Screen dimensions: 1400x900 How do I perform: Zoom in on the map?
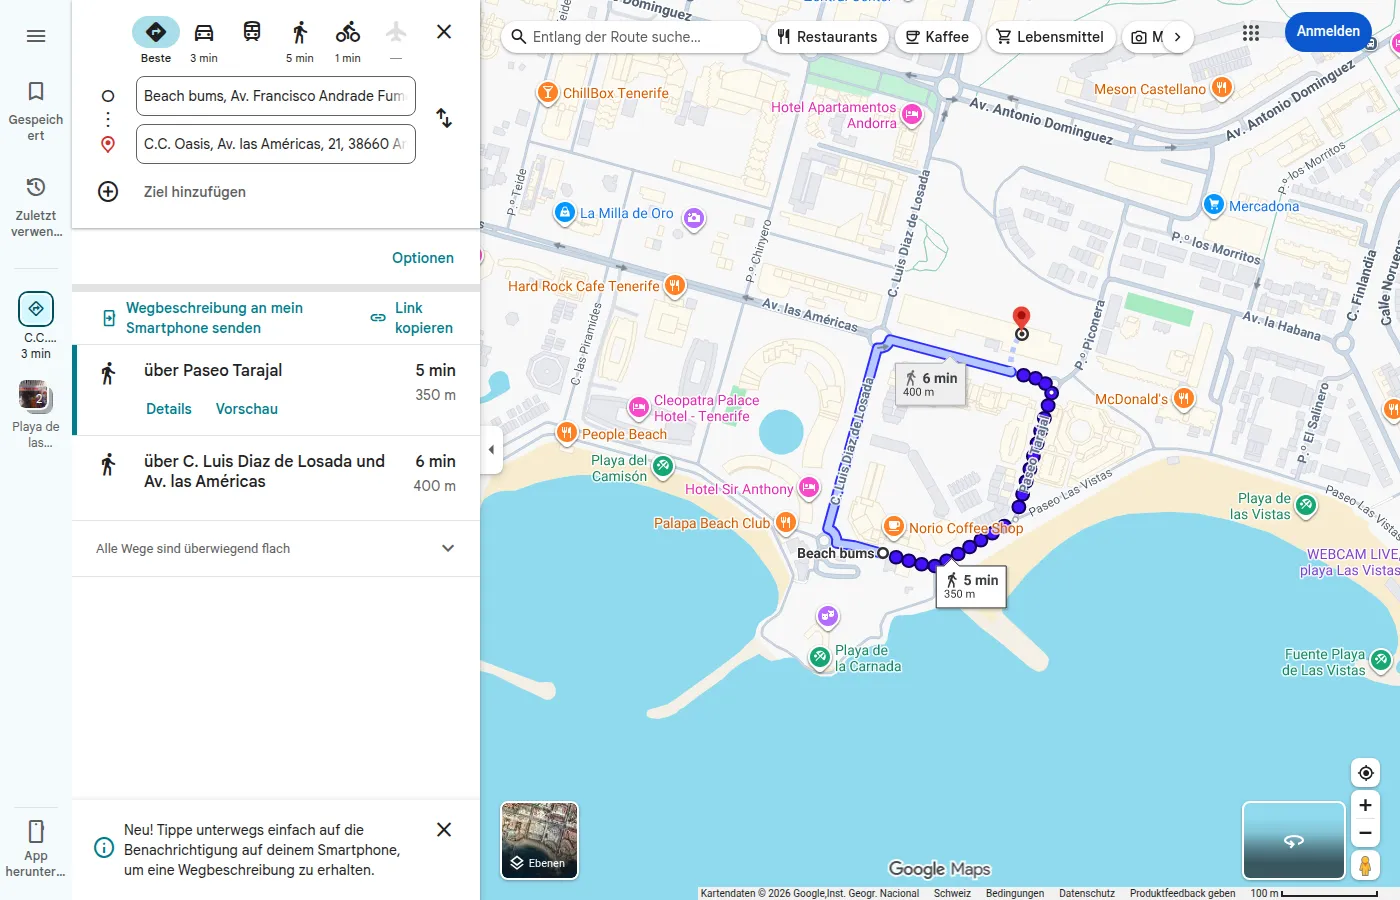(x=1366, y=805)
